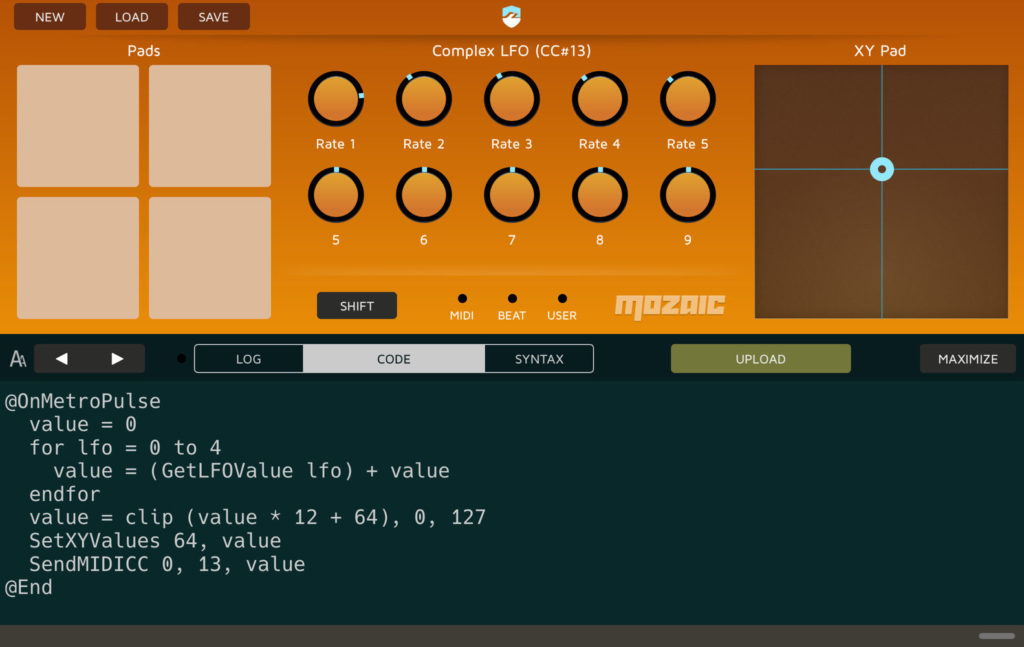The image size is (1024, 647).
Task: Switch to the SYNTAX tab
Action: coord(539,358)
